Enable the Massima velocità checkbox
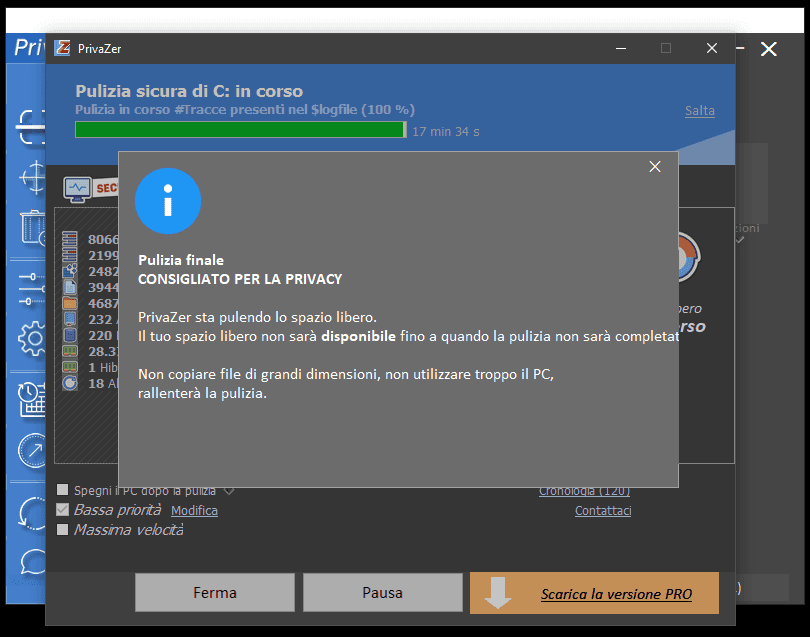 [63, 530]
